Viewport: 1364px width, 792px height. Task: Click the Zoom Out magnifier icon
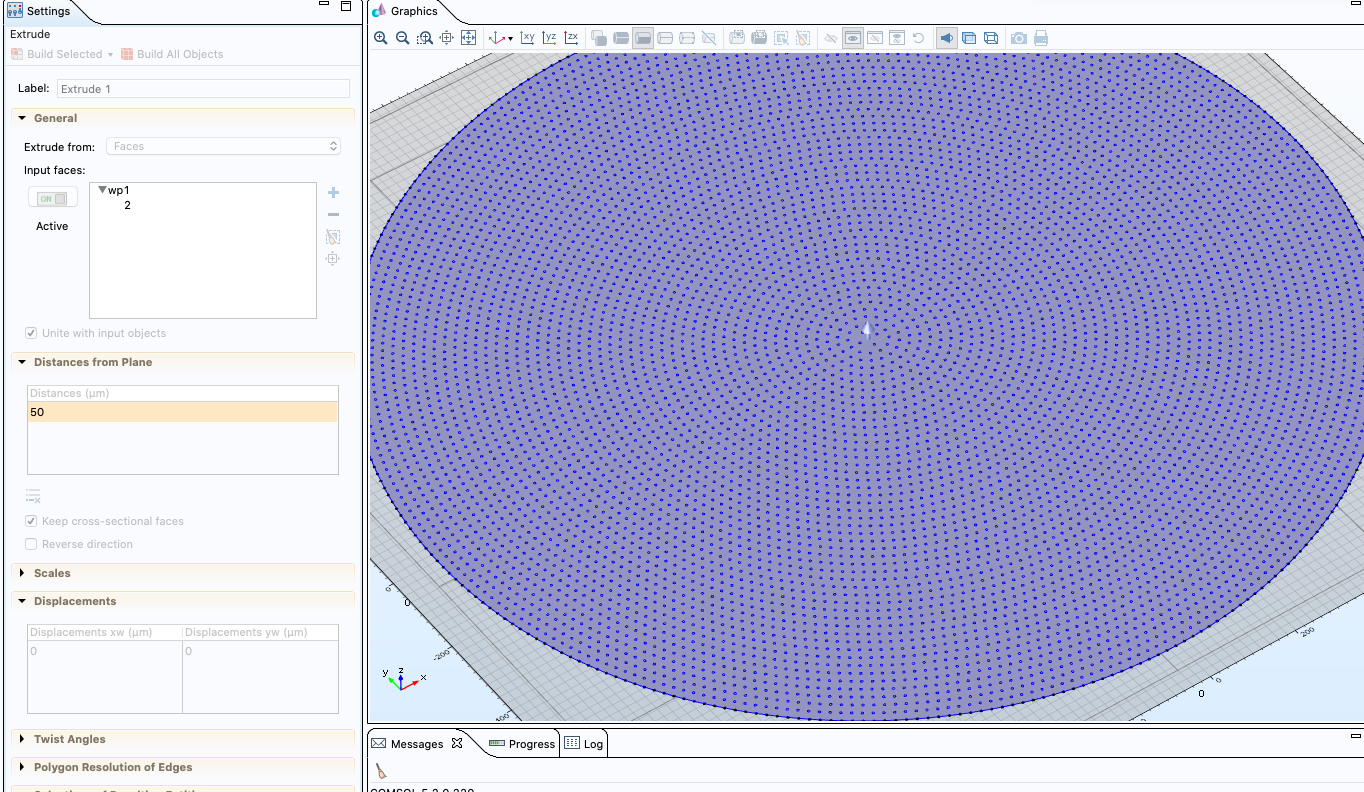[x=402, y=38]
